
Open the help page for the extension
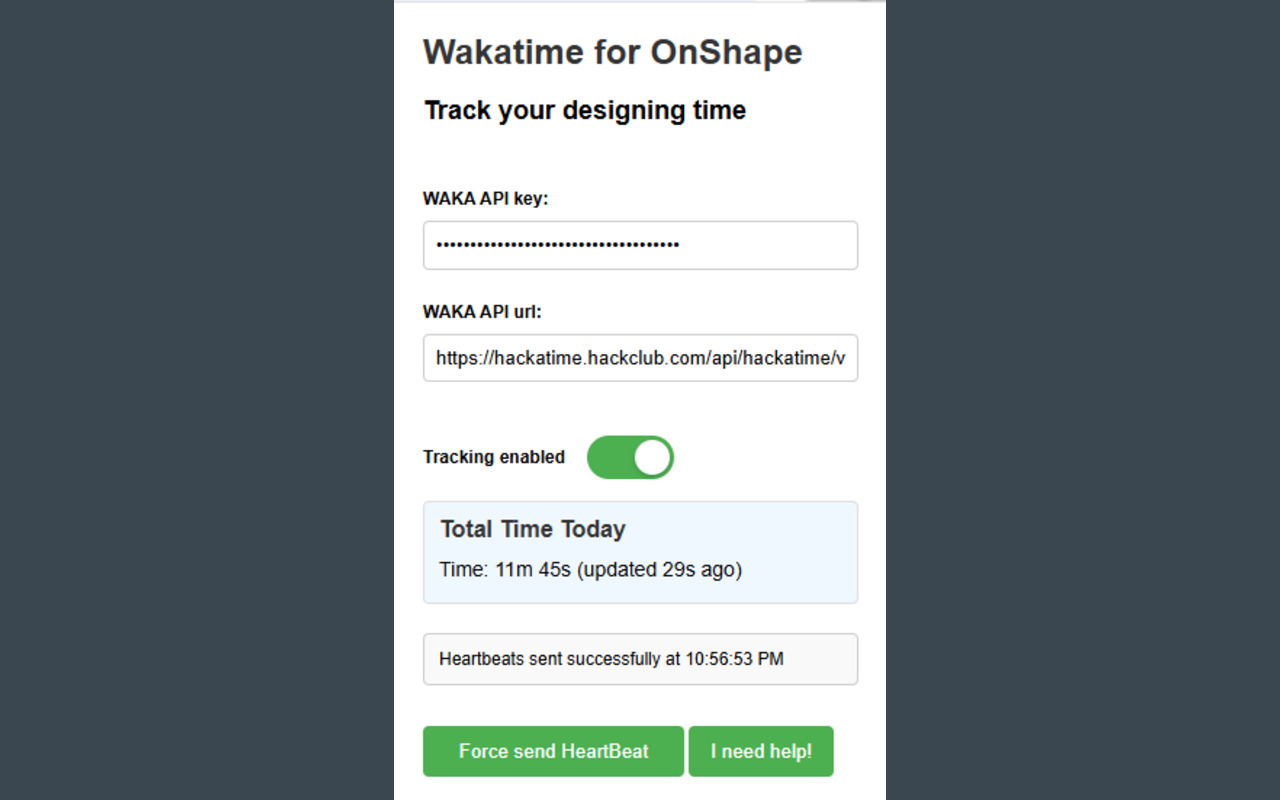761,751
